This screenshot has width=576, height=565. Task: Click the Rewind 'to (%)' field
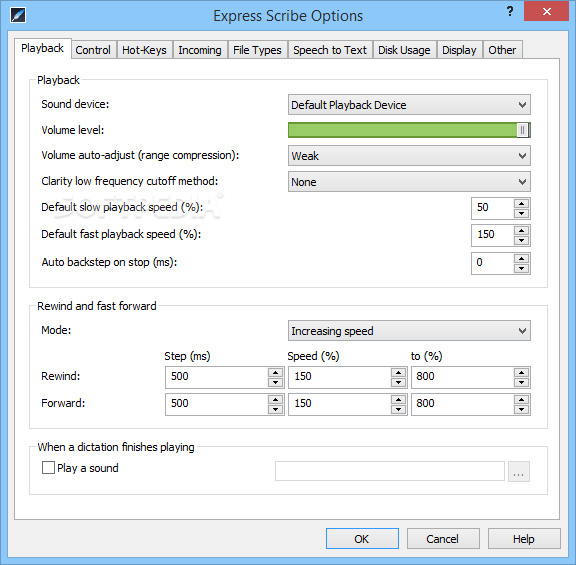[x=463, y=377]
